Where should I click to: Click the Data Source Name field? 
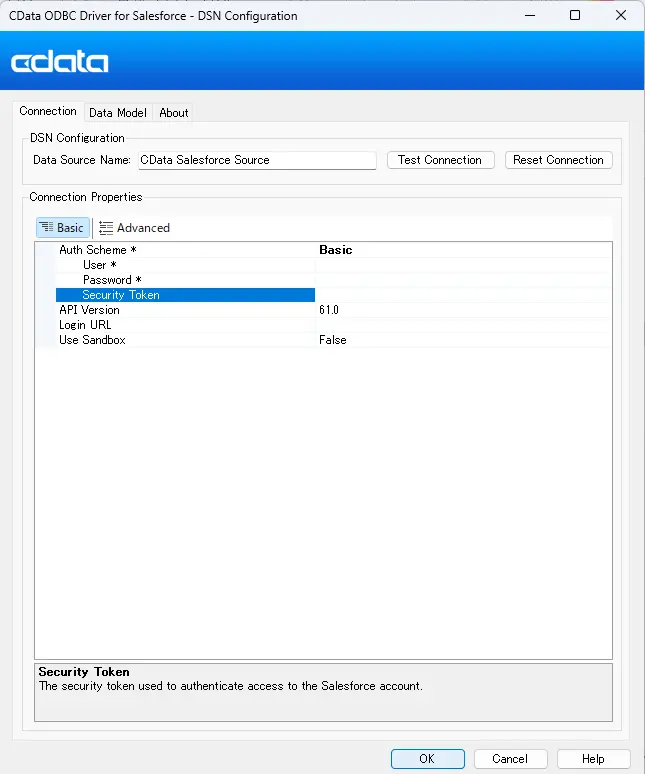point(257,160)
